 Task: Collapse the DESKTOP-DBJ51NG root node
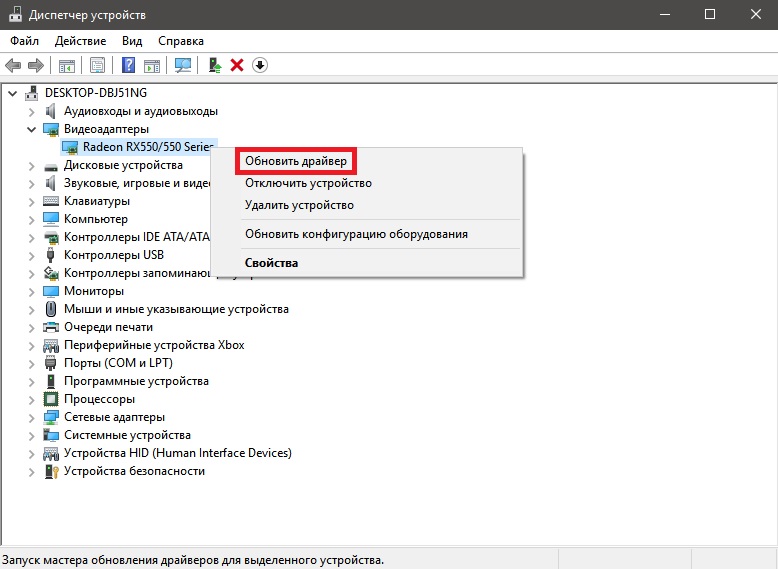coord(13,93)
